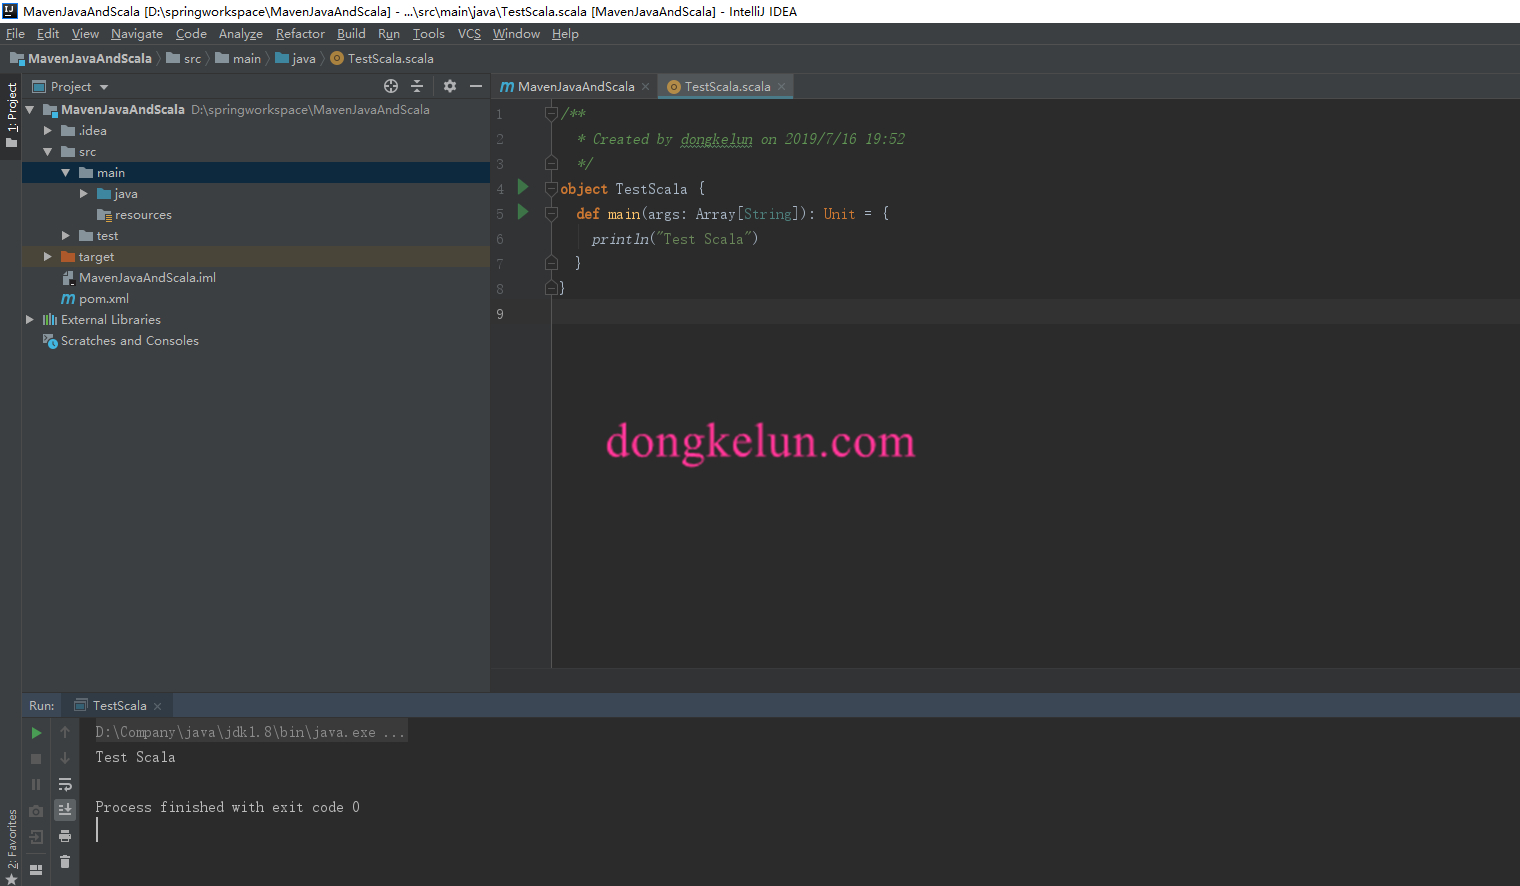The image size is (1520, 886).
Task: Click the IntelliJ IDEA logo in title bar
Action: tap(10, 11)
